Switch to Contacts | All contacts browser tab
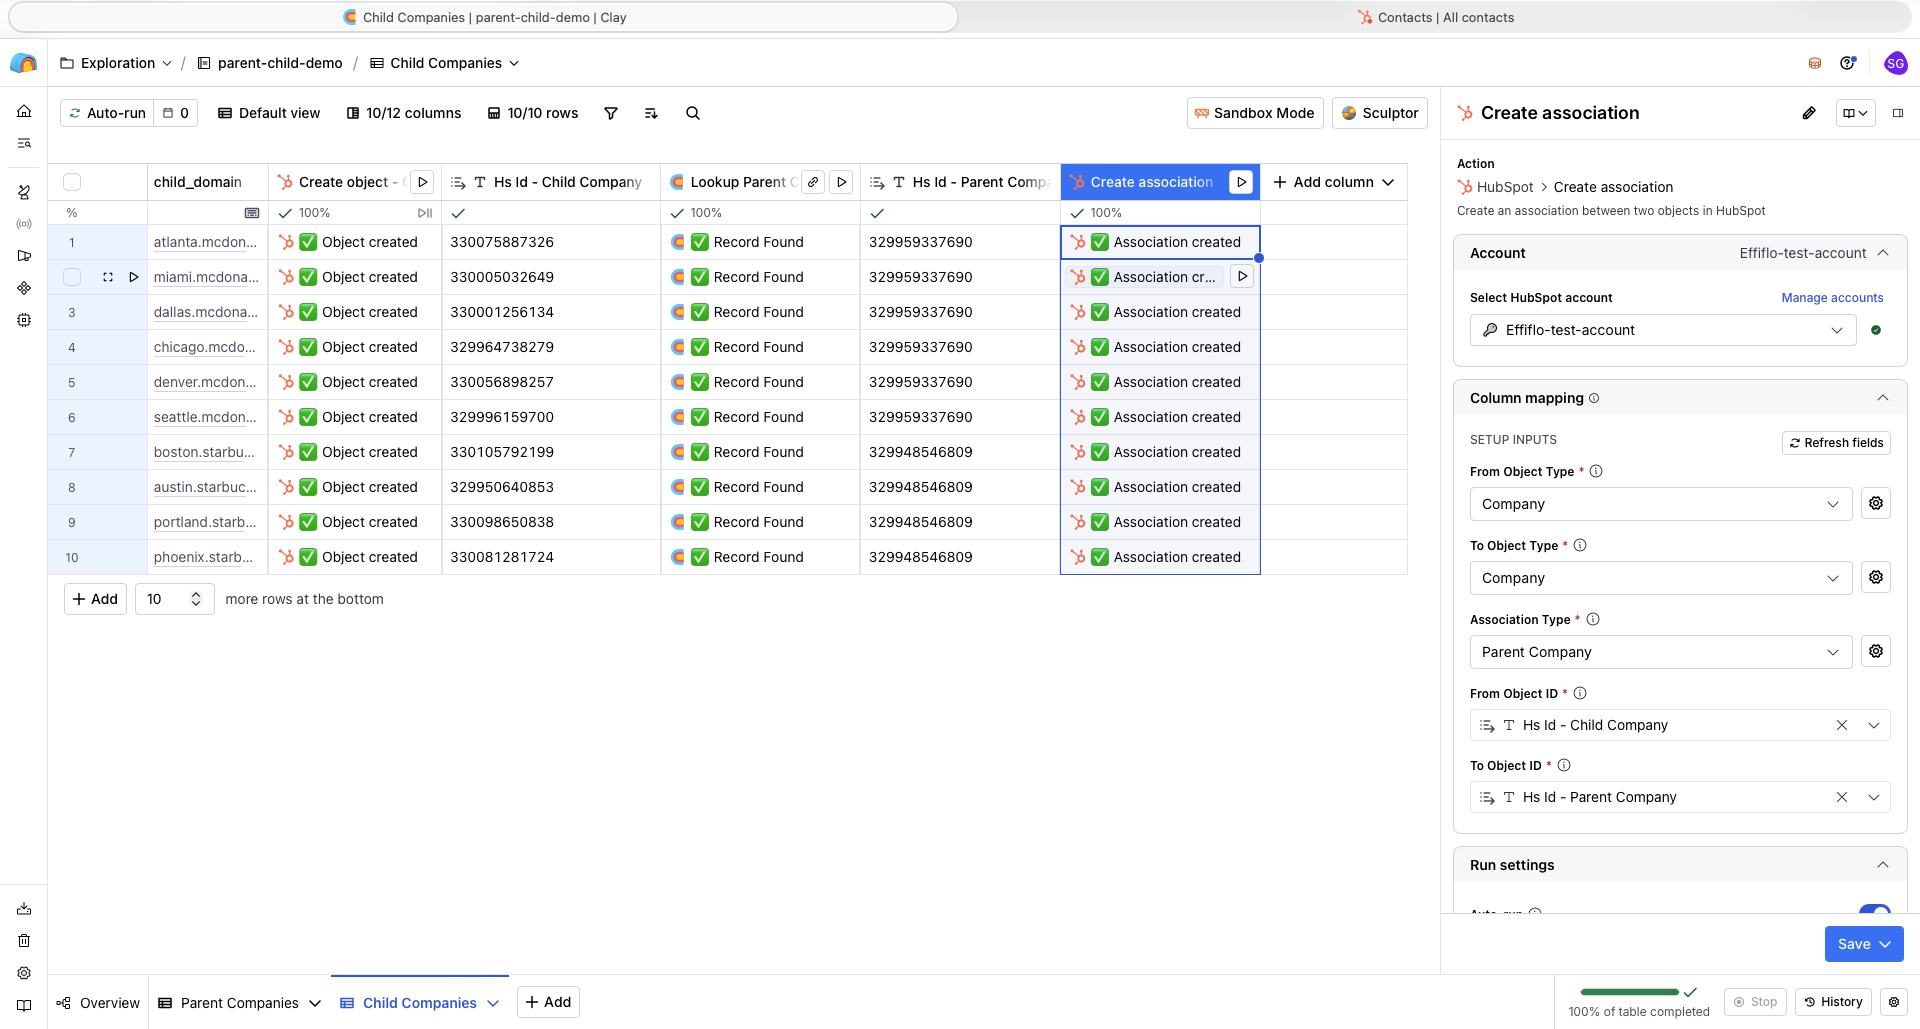The width and height of the screenshot is (1920, 1029). [x=1435, y=17]
